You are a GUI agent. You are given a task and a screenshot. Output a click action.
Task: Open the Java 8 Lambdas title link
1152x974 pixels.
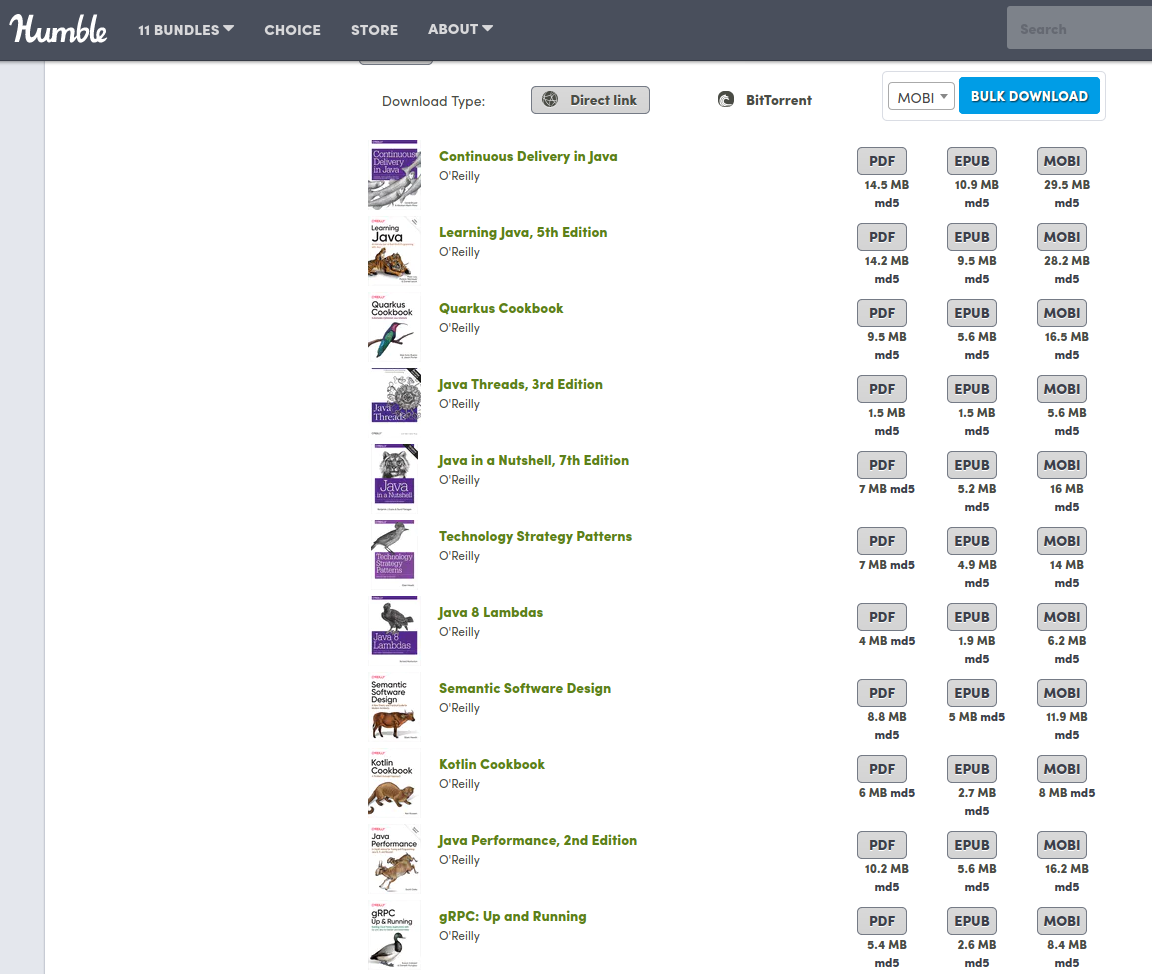491,612
